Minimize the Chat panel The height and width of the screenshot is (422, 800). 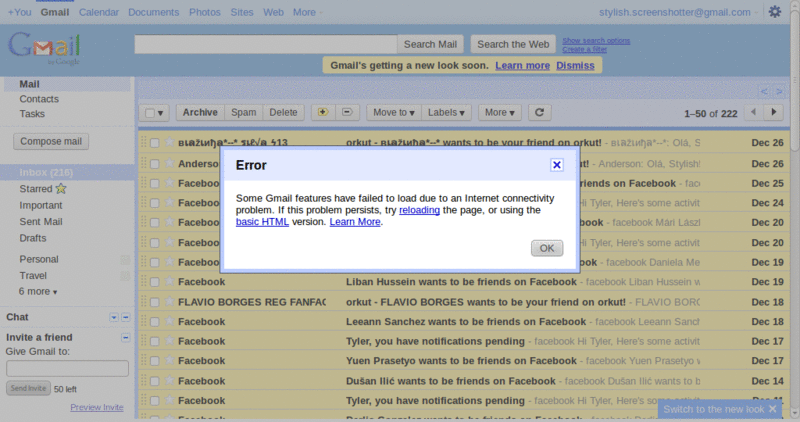click(x=126, y=317)
